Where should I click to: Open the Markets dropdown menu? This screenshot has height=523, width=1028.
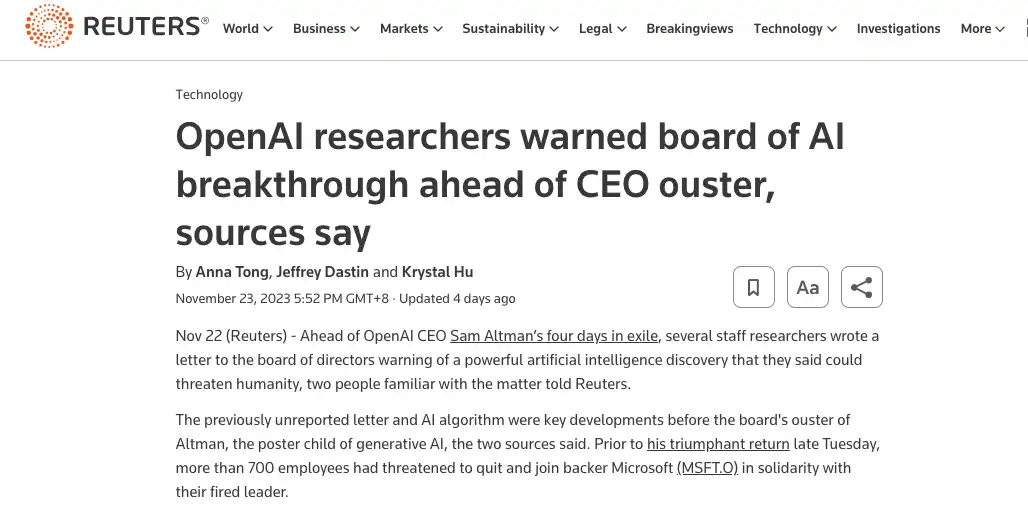click(x=411, y=29)
